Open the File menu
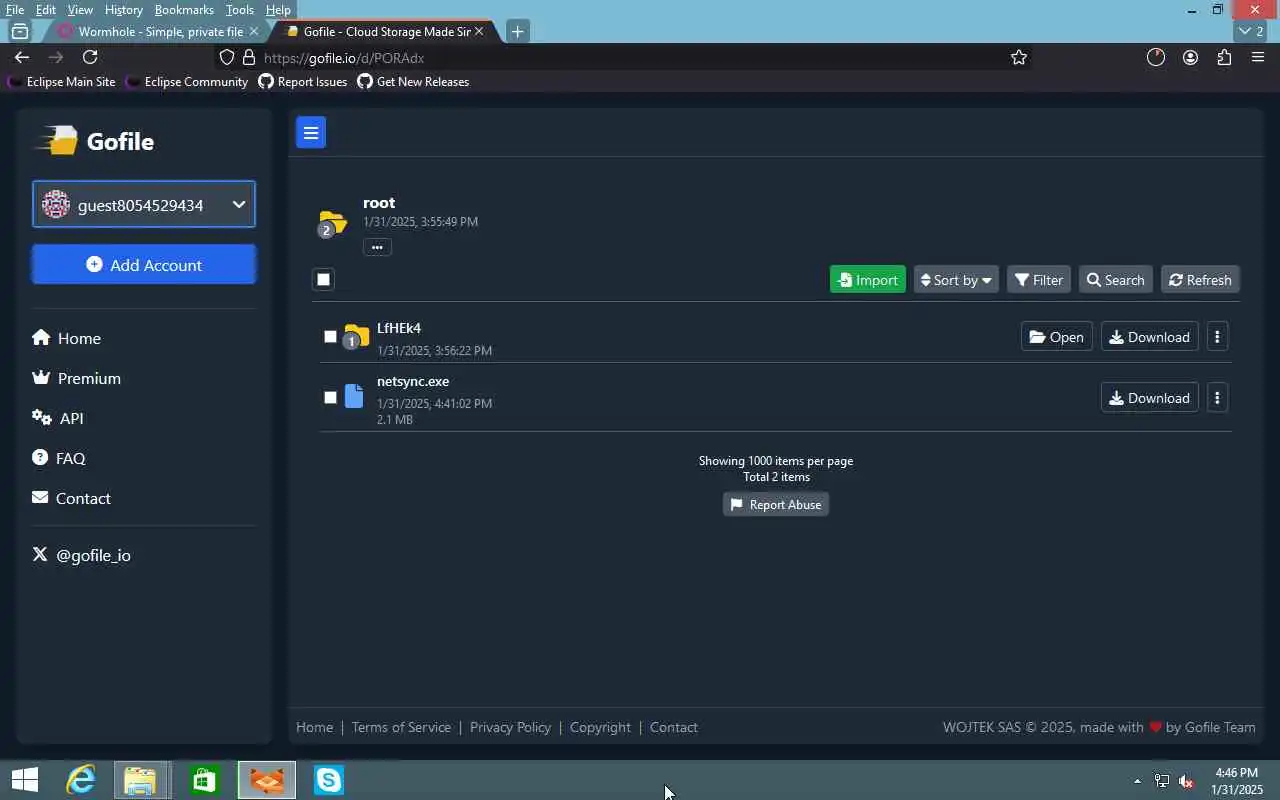The width and height of the screenshot is (1280, 800). (x=15, y=10)
